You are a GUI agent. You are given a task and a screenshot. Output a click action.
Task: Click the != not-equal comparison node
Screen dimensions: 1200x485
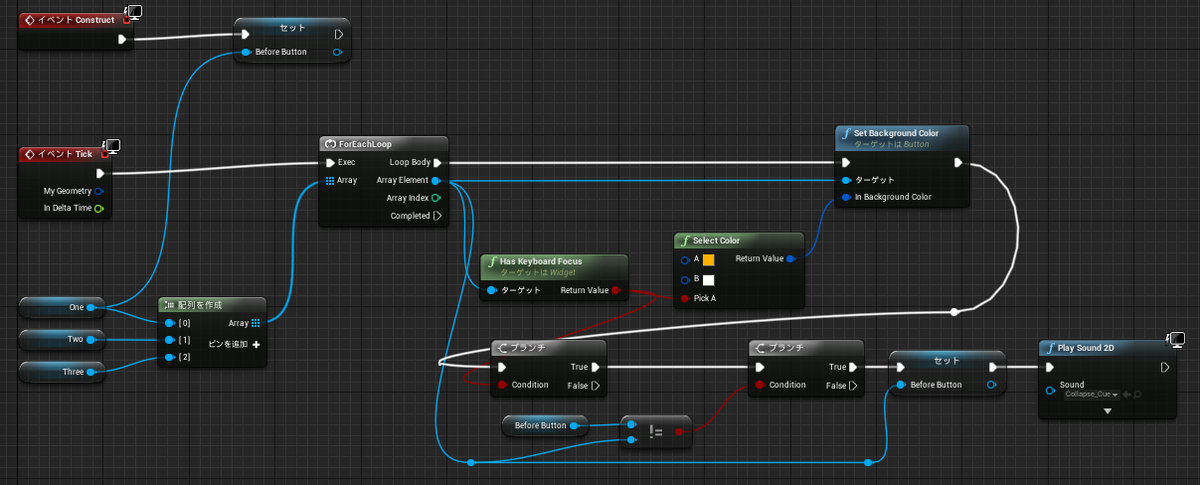pyautogui.click(x=656, y=431)
